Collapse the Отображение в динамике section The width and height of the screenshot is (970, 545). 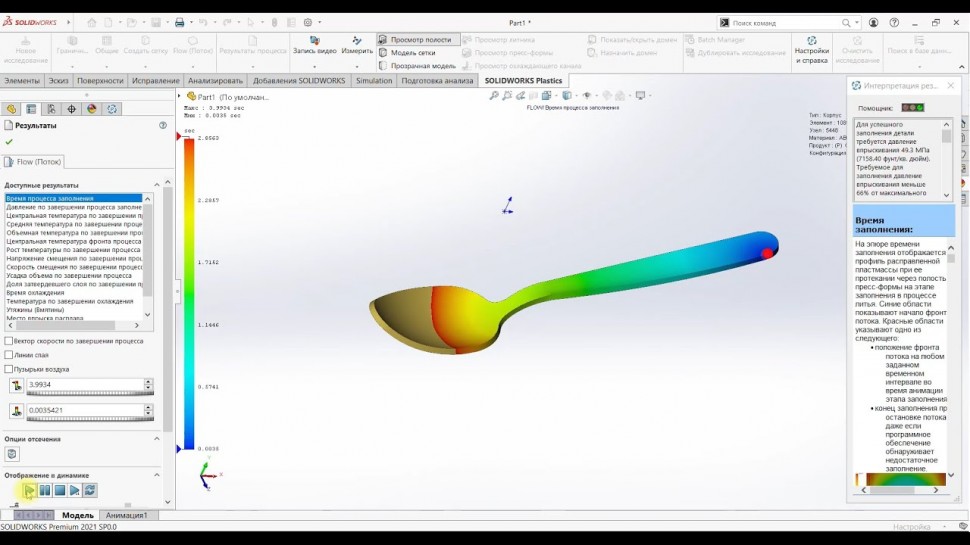point(157,475)
